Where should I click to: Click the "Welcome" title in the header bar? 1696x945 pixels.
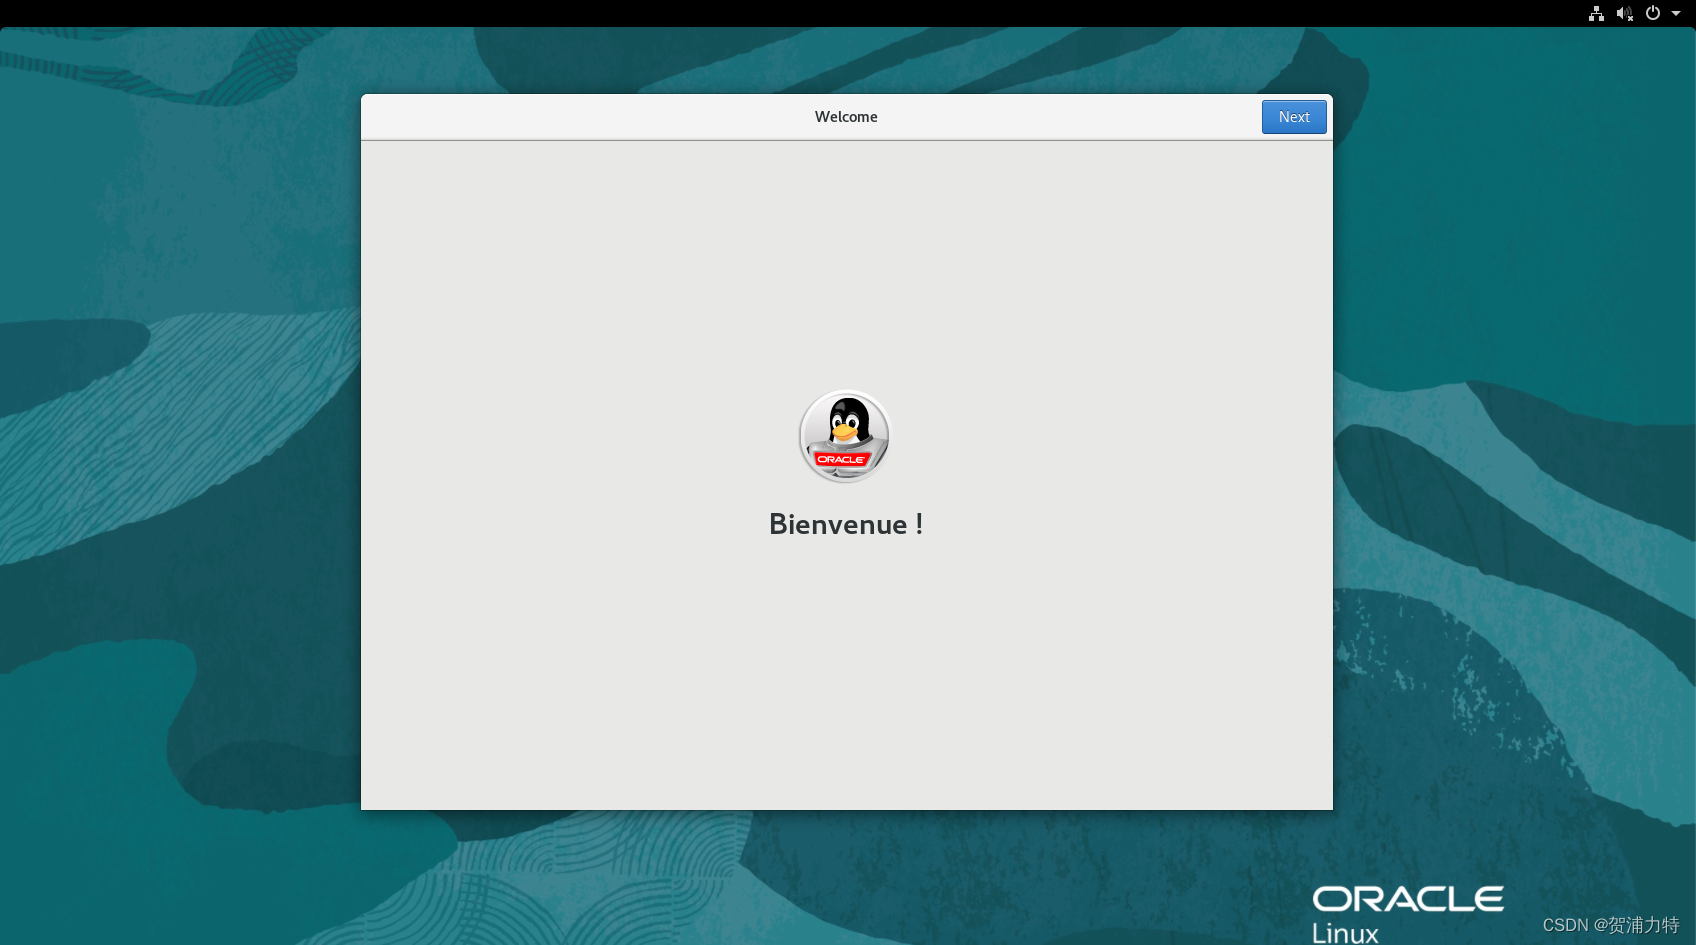(x=846, y=117)
